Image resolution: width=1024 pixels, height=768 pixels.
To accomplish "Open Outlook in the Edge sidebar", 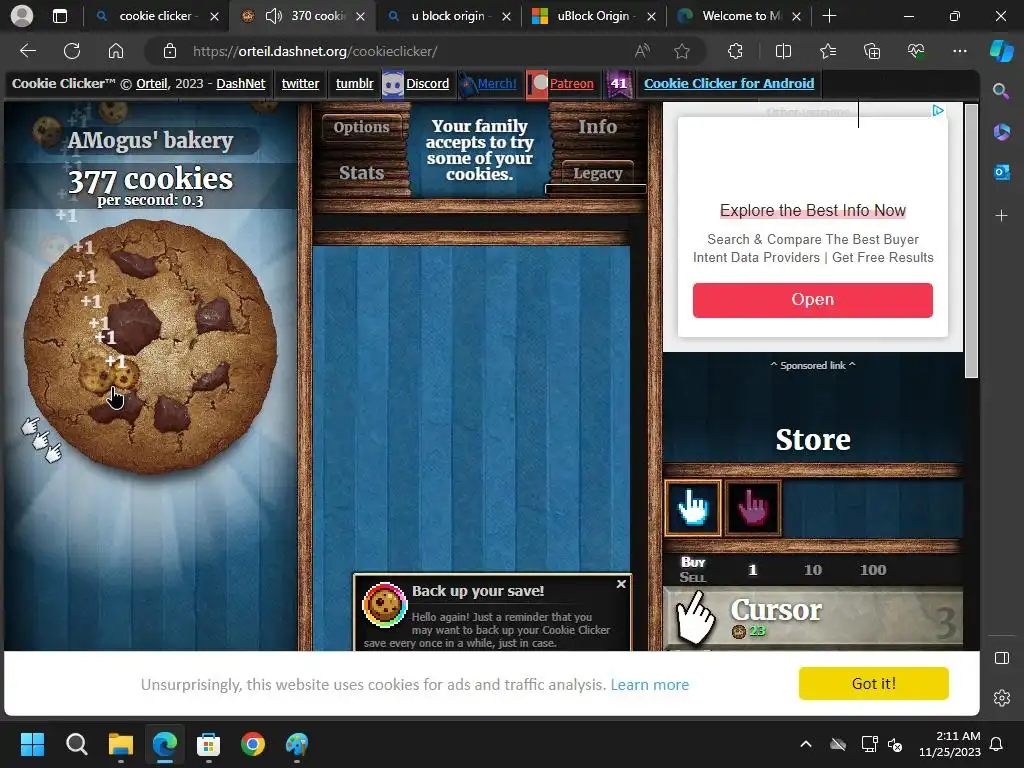I will [1001, 172].
